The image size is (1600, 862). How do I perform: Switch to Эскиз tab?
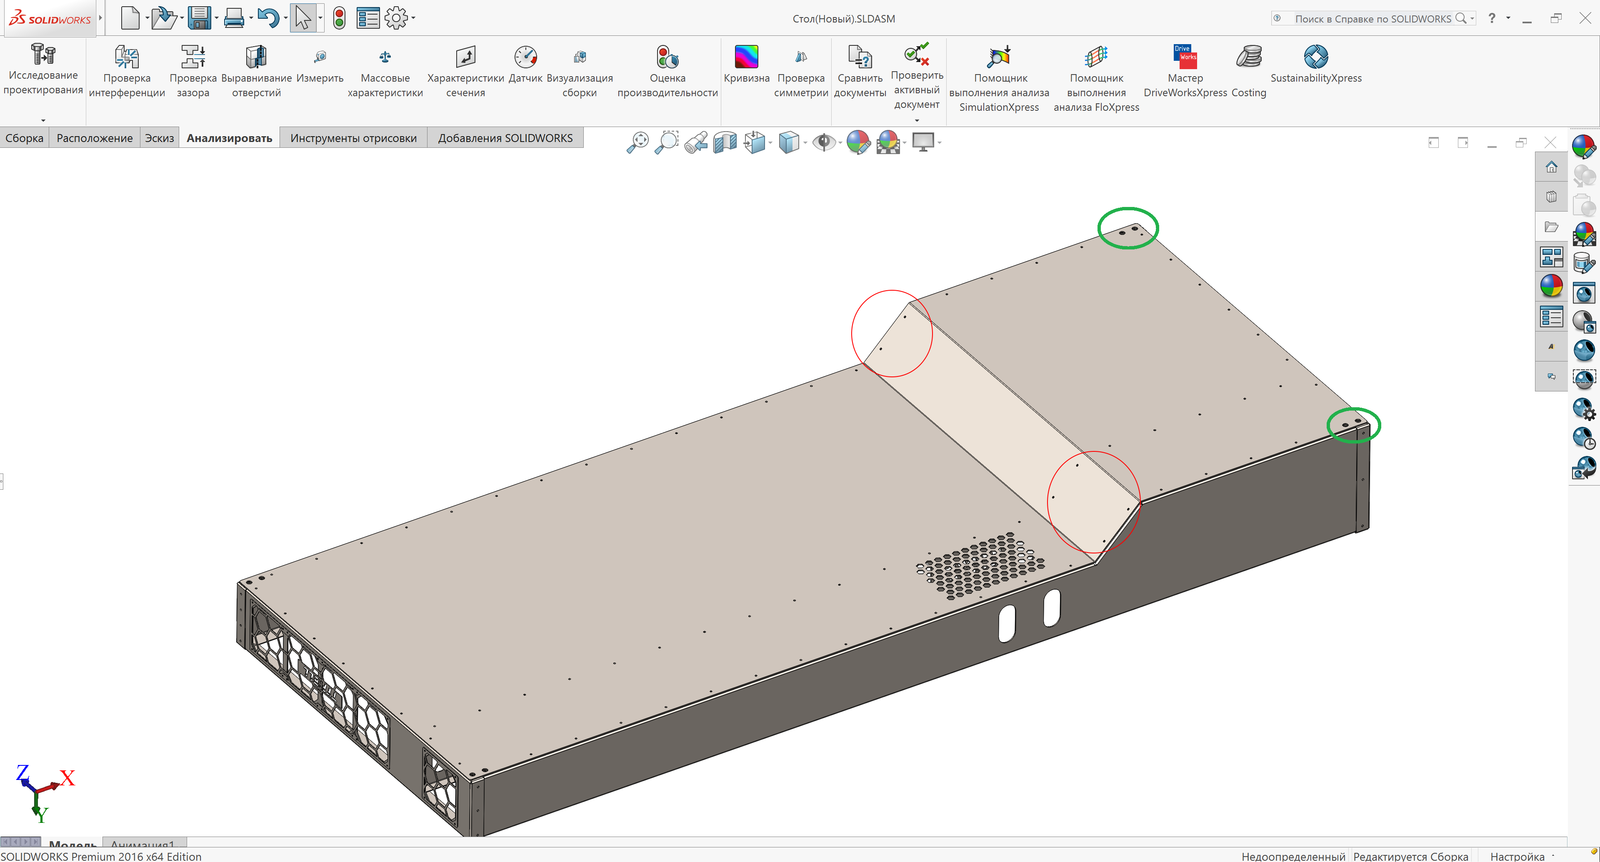pyautogui.click(x=159, y=138)
